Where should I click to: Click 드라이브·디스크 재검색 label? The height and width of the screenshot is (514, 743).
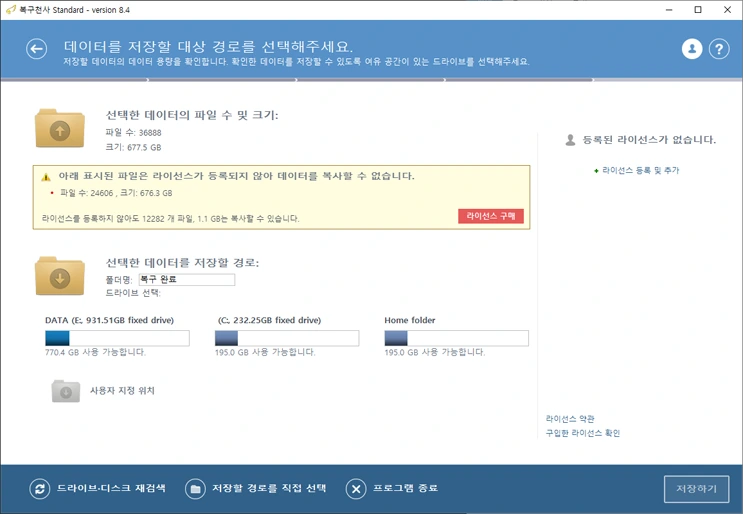[111, 488]
